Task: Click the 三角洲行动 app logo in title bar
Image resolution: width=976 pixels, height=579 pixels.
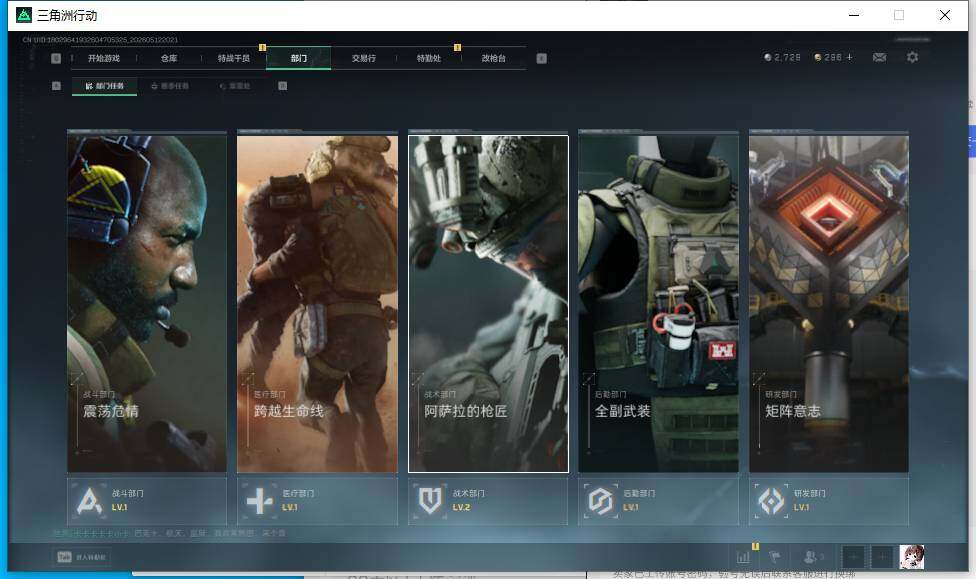Action: coord(24,15)
